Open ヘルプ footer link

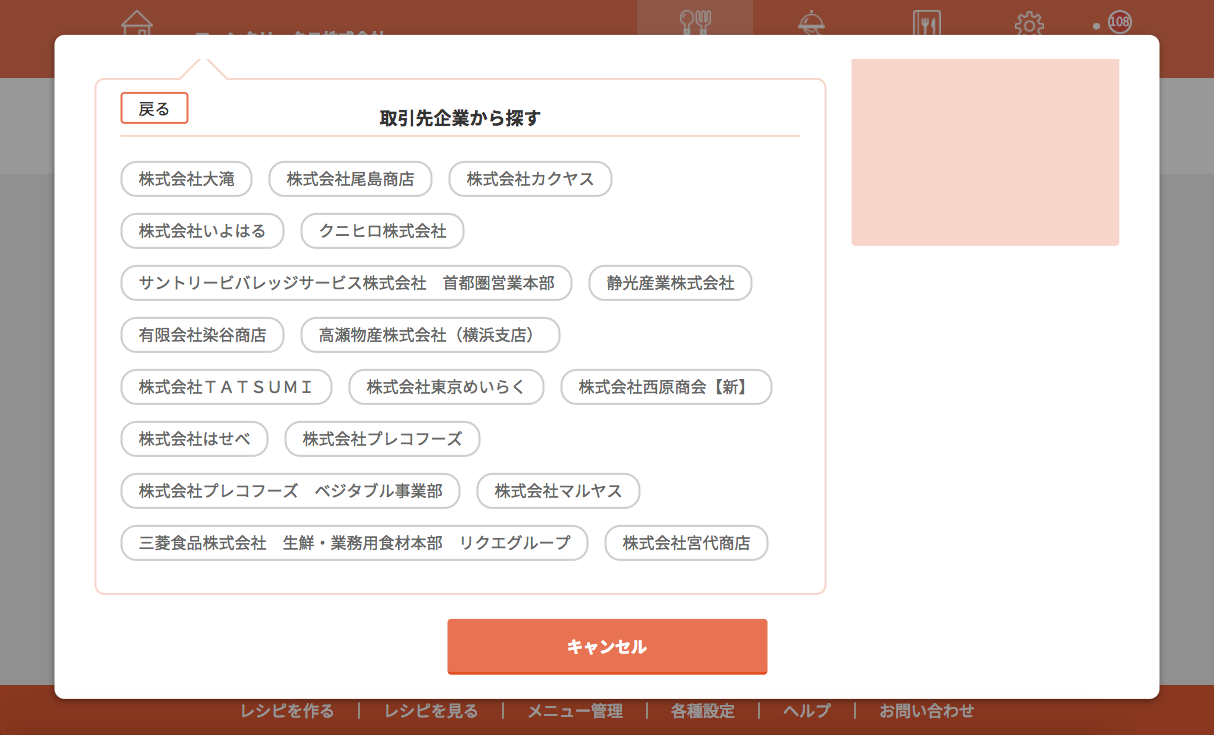[x=807, y=711]
